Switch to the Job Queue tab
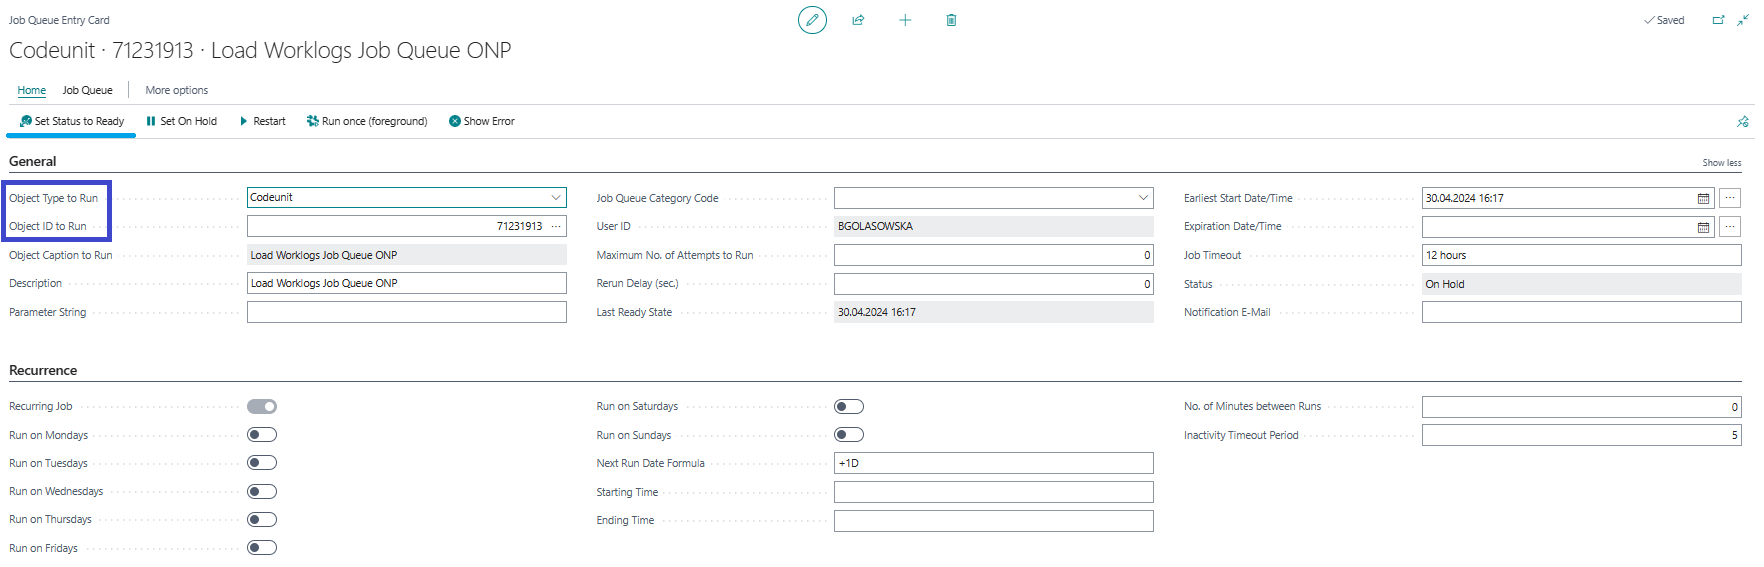Screen dimensions: 1764x567 coord(87,90)
